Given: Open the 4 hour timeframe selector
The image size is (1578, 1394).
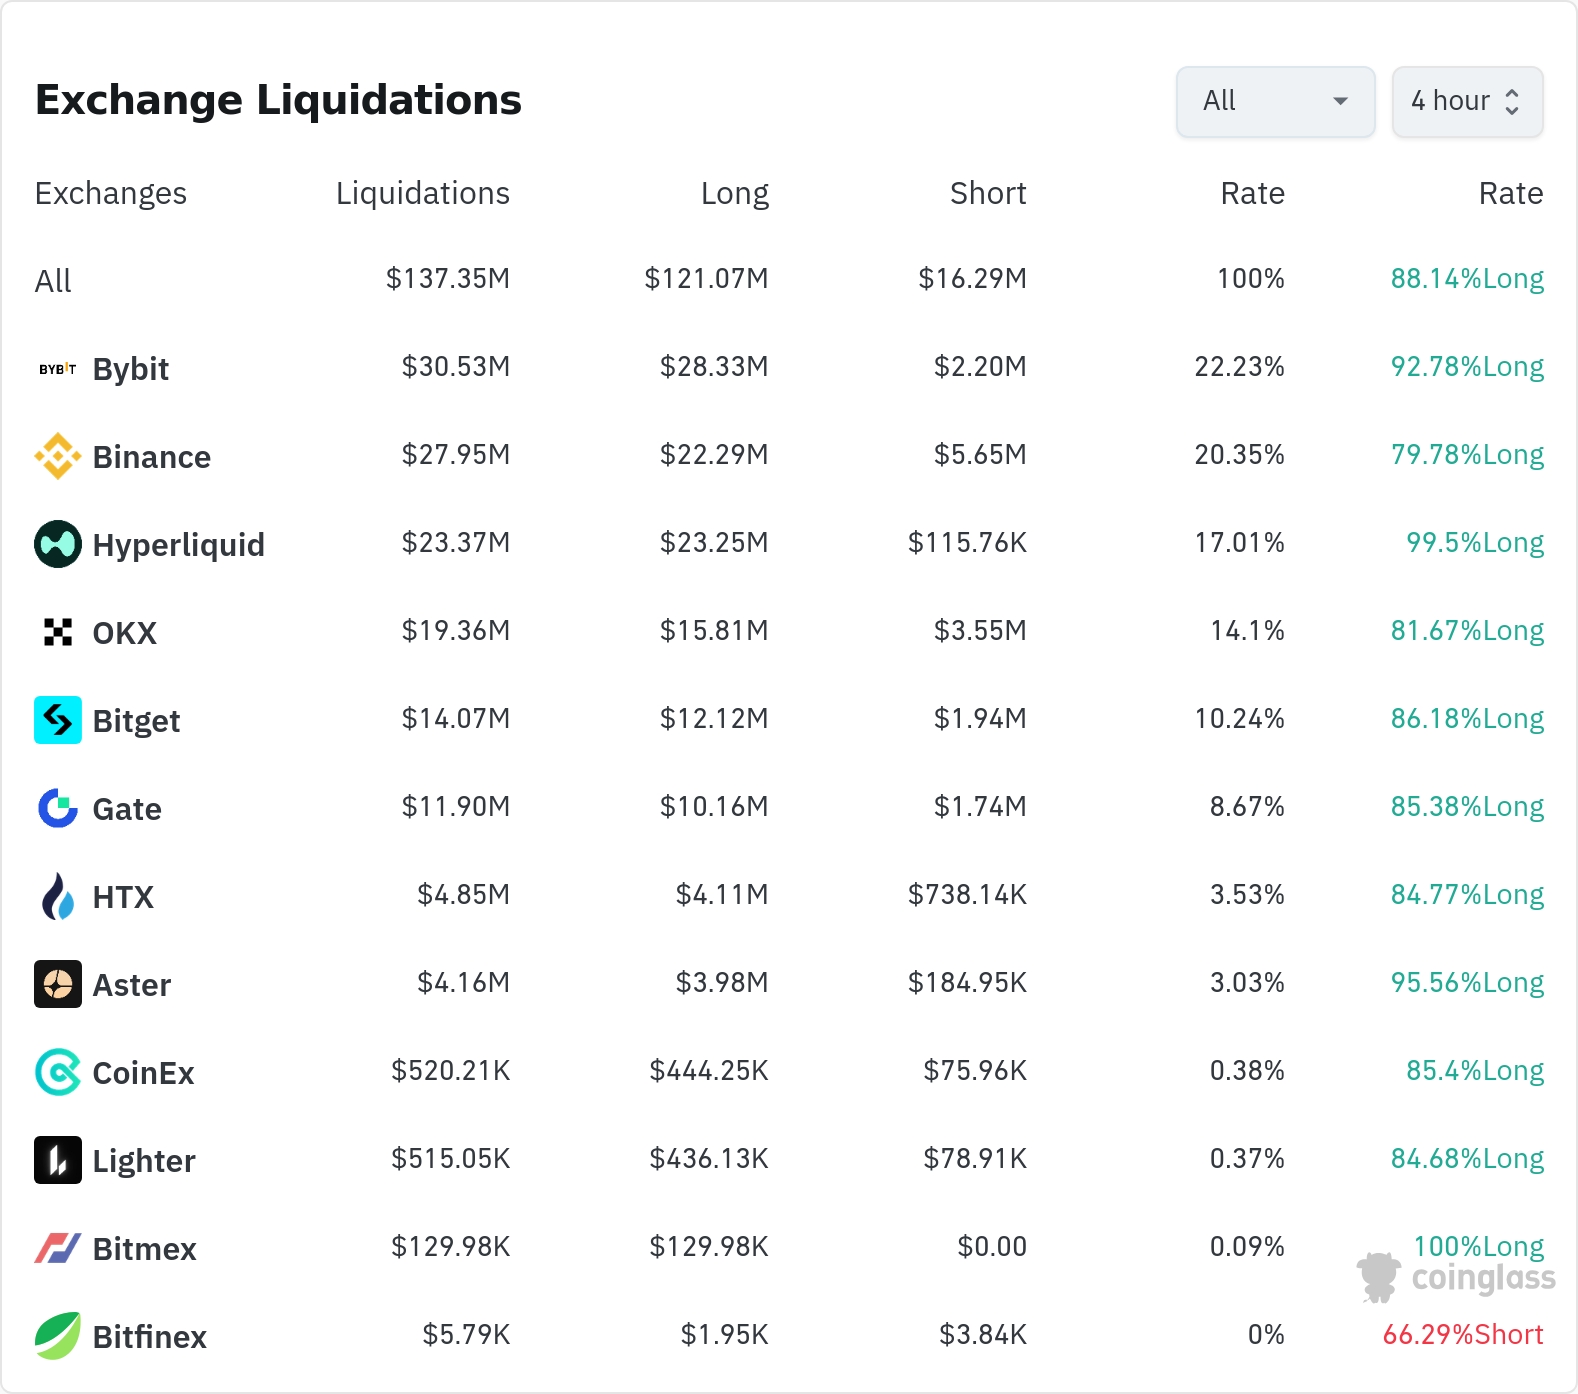Looking at the screenshot, I should [x=1467, y=101].
